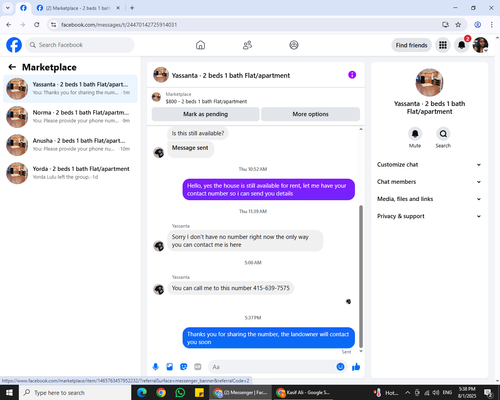The image size is (500, 400).
Task: Open a new browser tab
Action: (x=132, y=8)
